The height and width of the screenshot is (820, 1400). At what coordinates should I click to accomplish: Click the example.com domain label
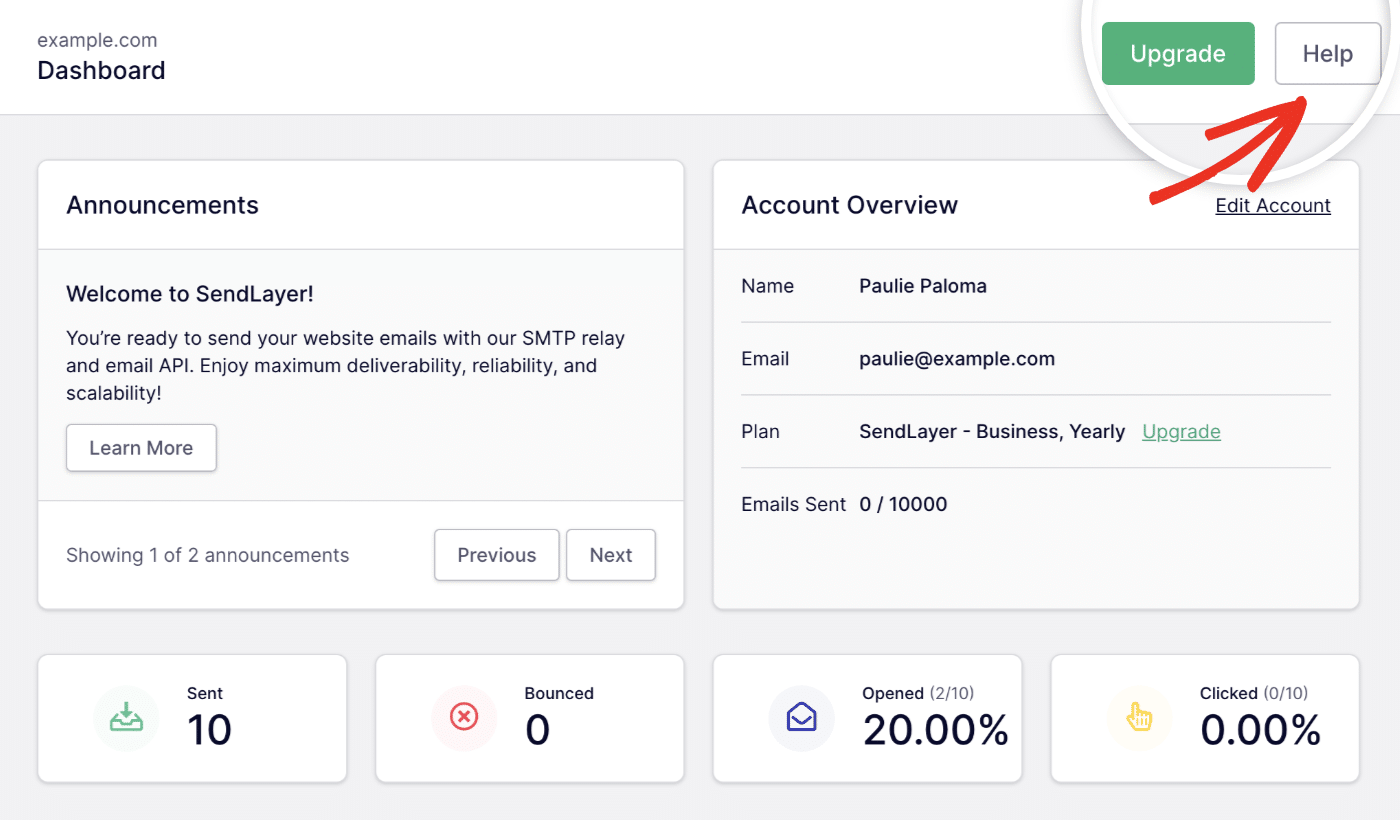97,41
